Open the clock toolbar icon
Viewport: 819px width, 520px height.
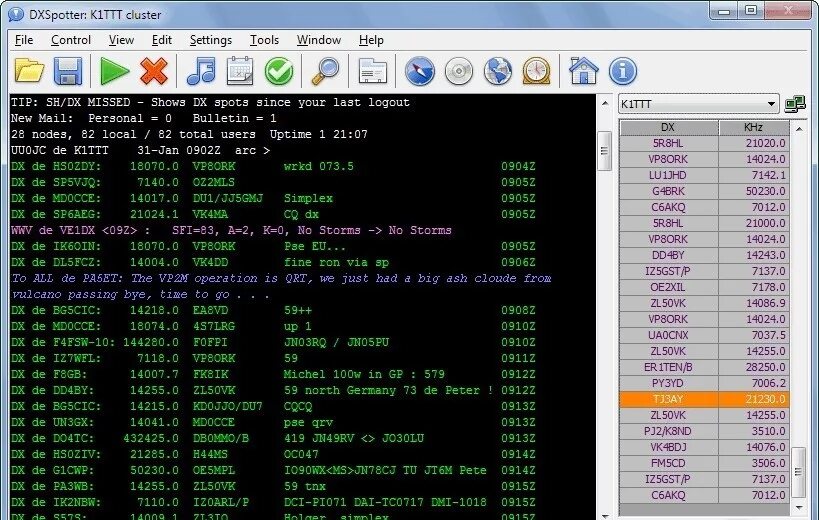[536, 71]
